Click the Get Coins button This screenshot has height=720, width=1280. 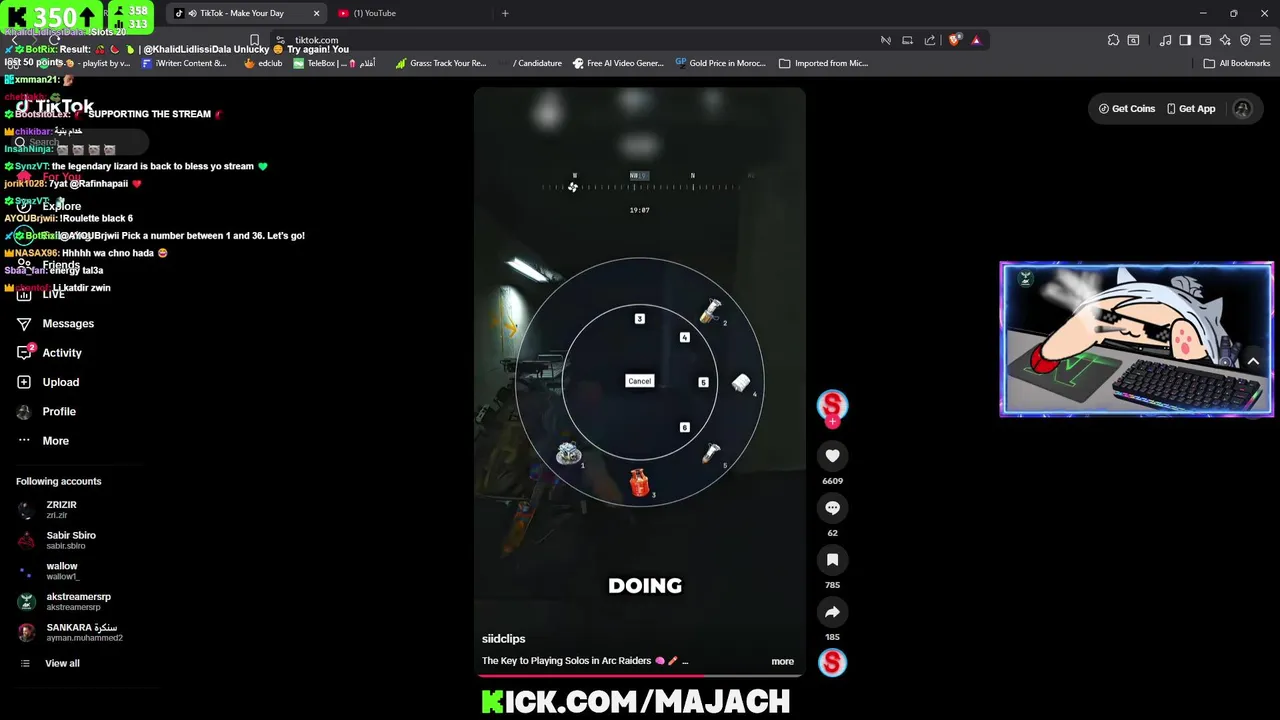point(1126,109)
